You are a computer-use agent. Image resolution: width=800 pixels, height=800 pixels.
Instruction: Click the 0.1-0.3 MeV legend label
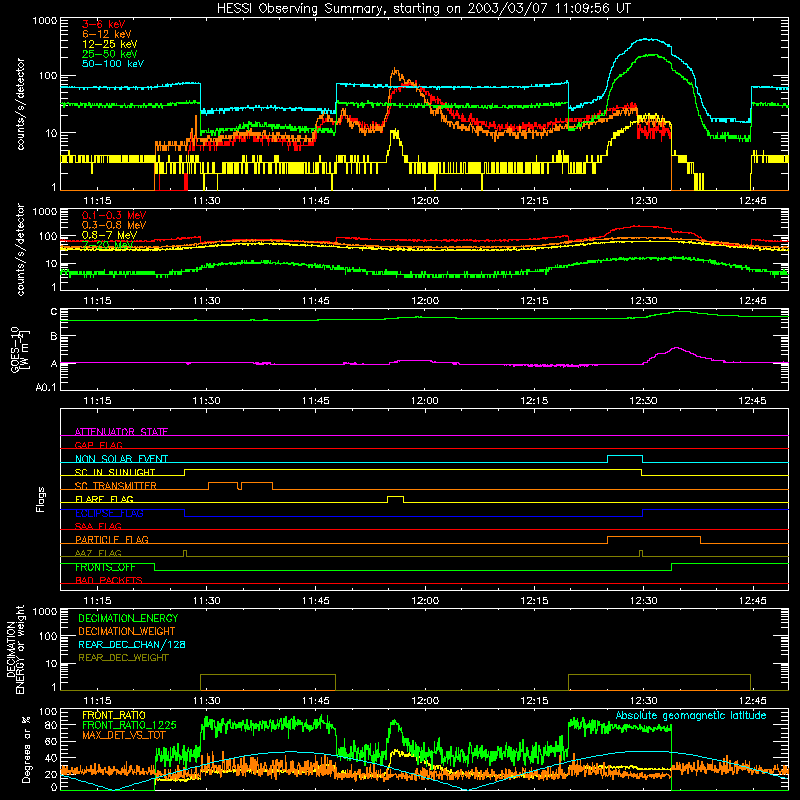pos(114,216)
